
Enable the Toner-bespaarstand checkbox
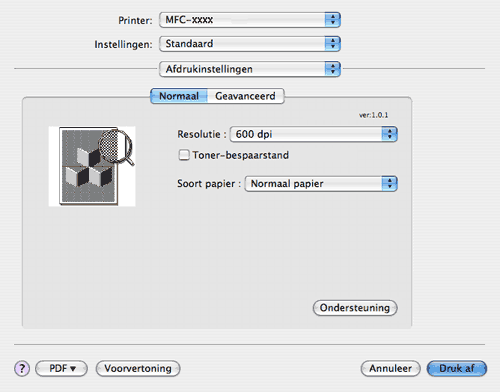click(x=184, y=155)
